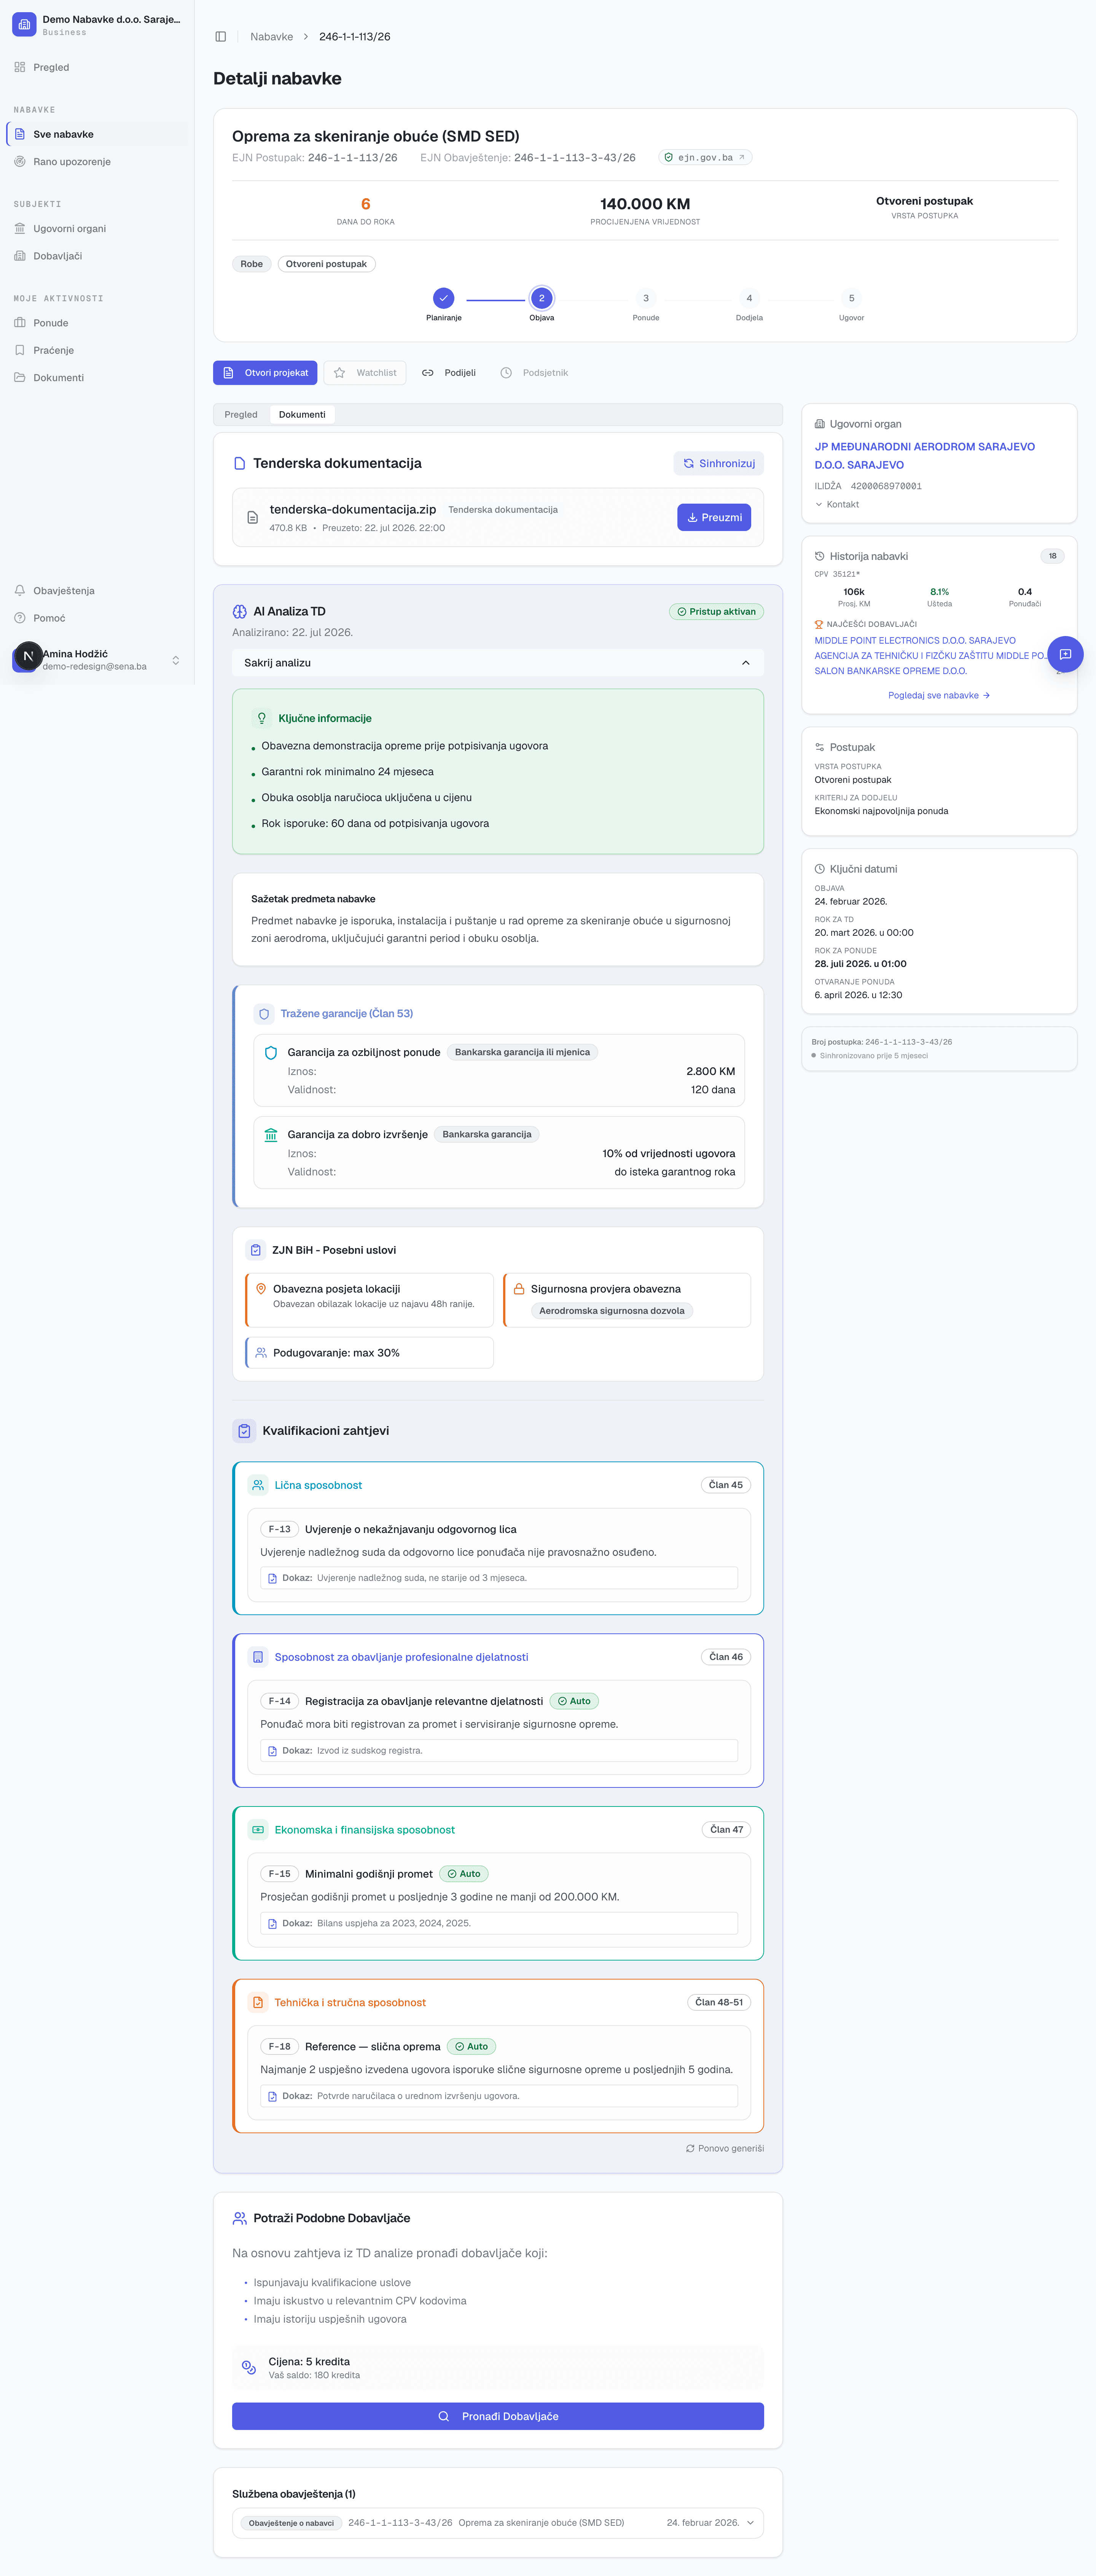1096x2576 pixels.
Task: Click the icon beside Sposobnost za obavljanje profesionalne djelatnosti
Action: [x=258, y=1657]
